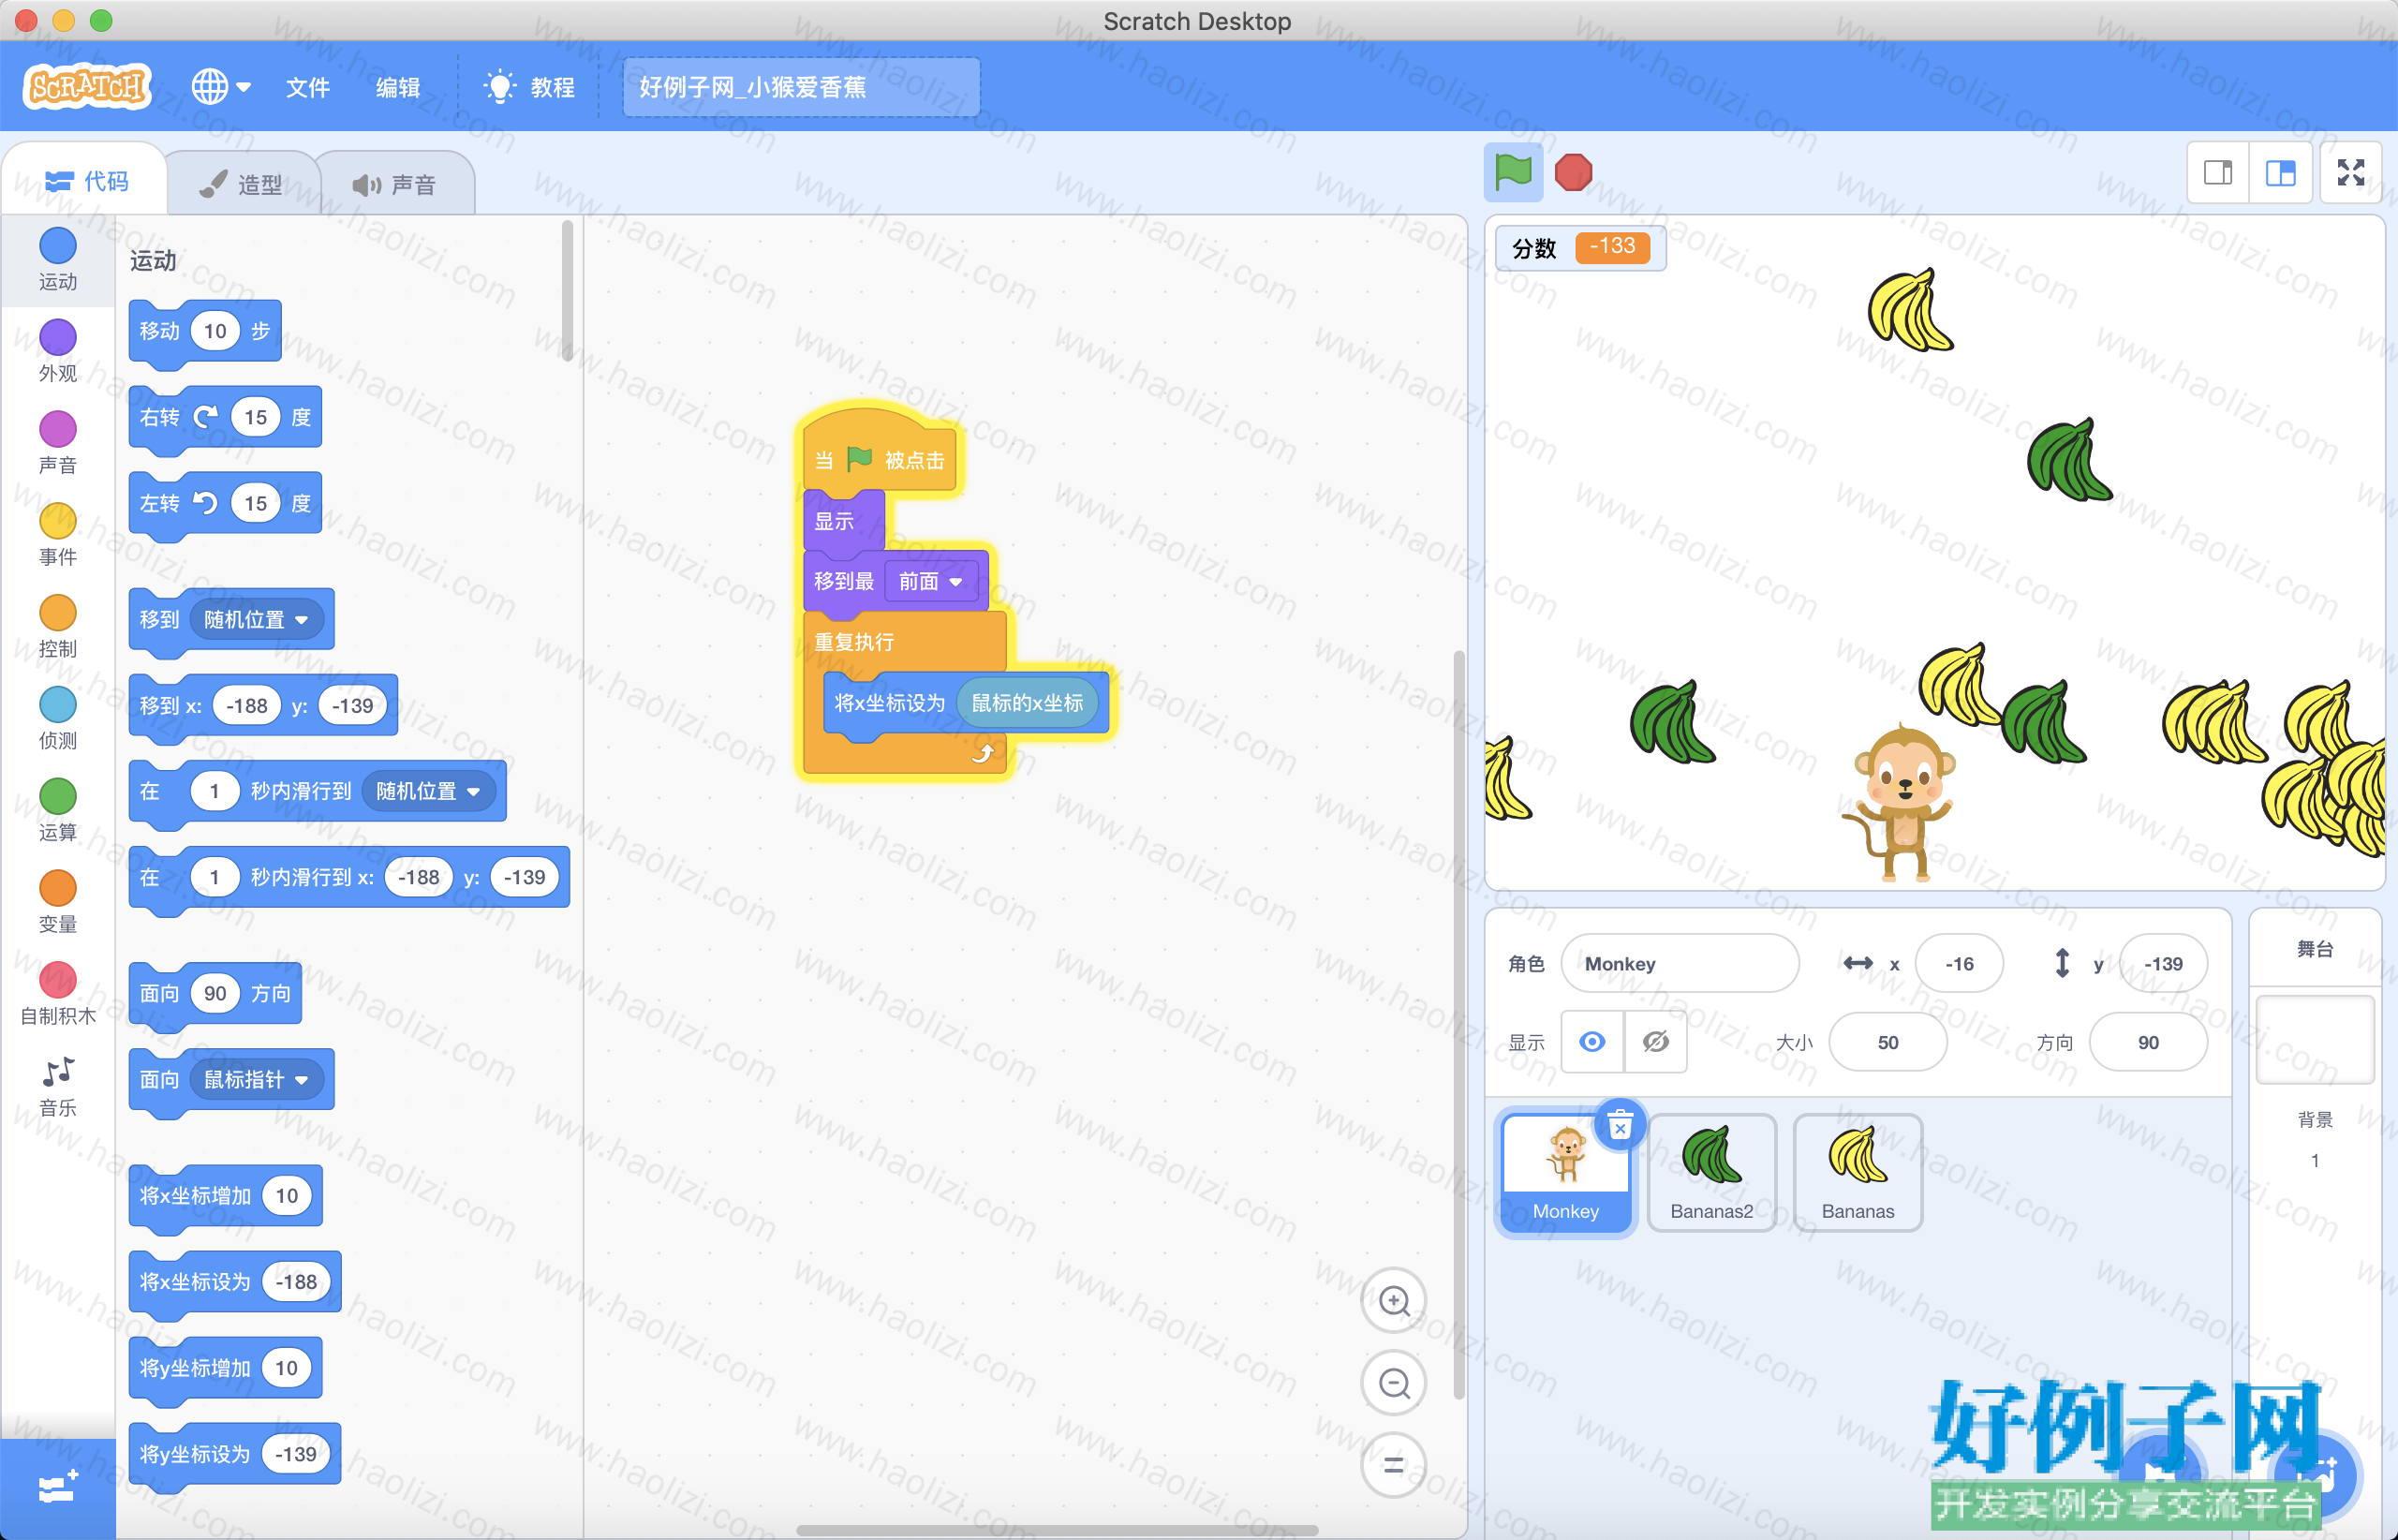Click the sprite name field Monkey
The image size is (2398, 1540).
(1680, 963)
